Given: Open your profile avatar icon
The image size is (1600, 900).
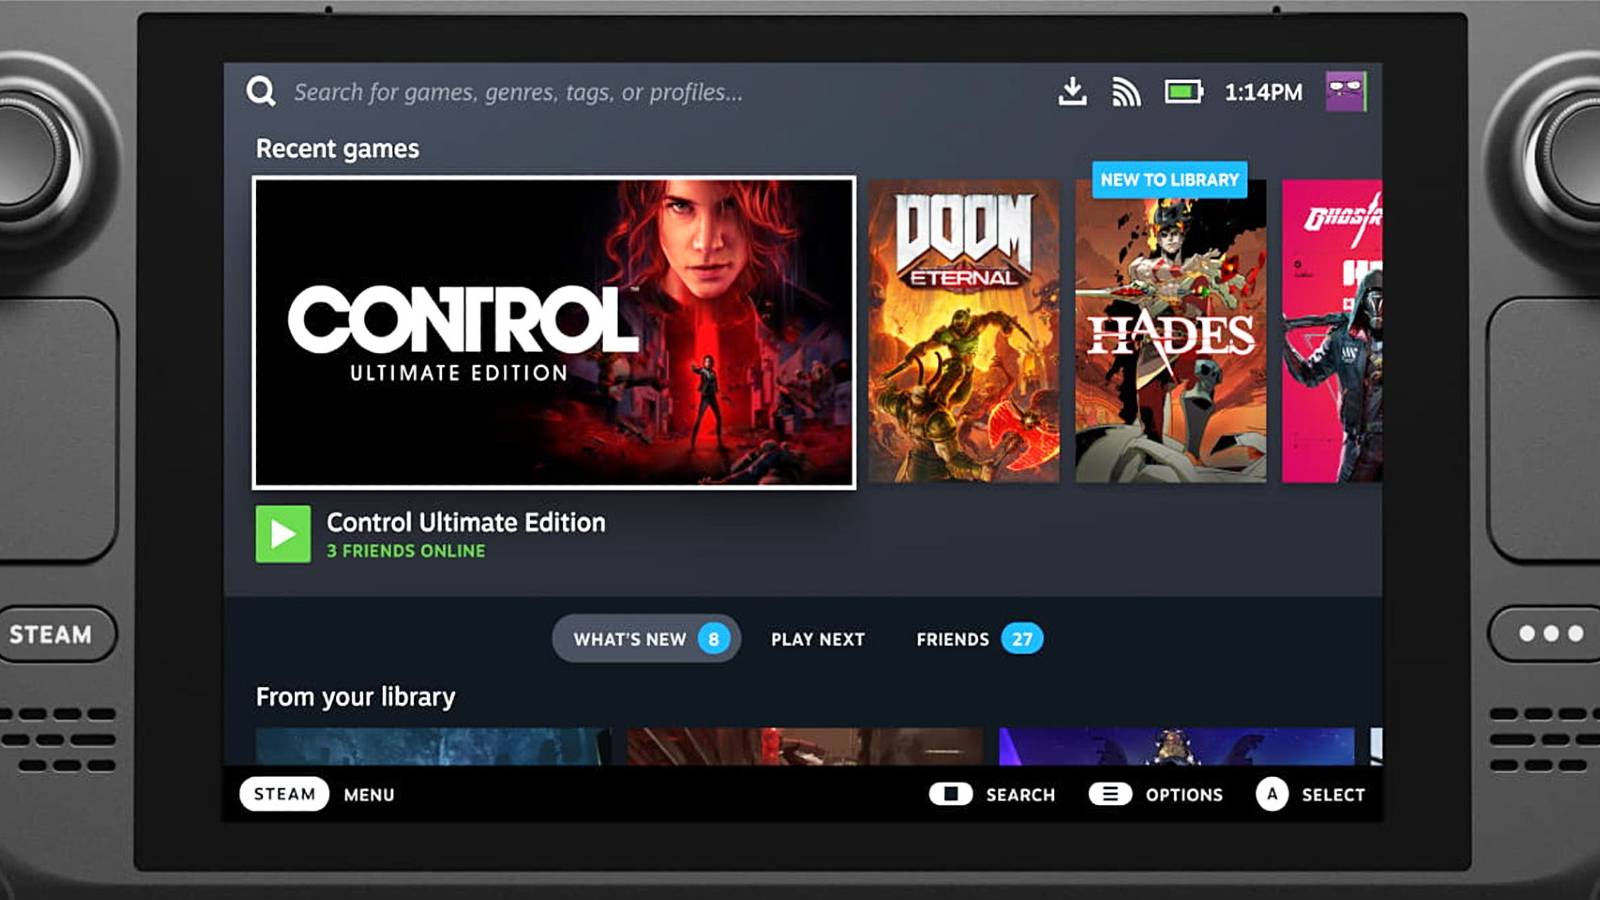Looking at the screenshot, I should pos(1346,91).
